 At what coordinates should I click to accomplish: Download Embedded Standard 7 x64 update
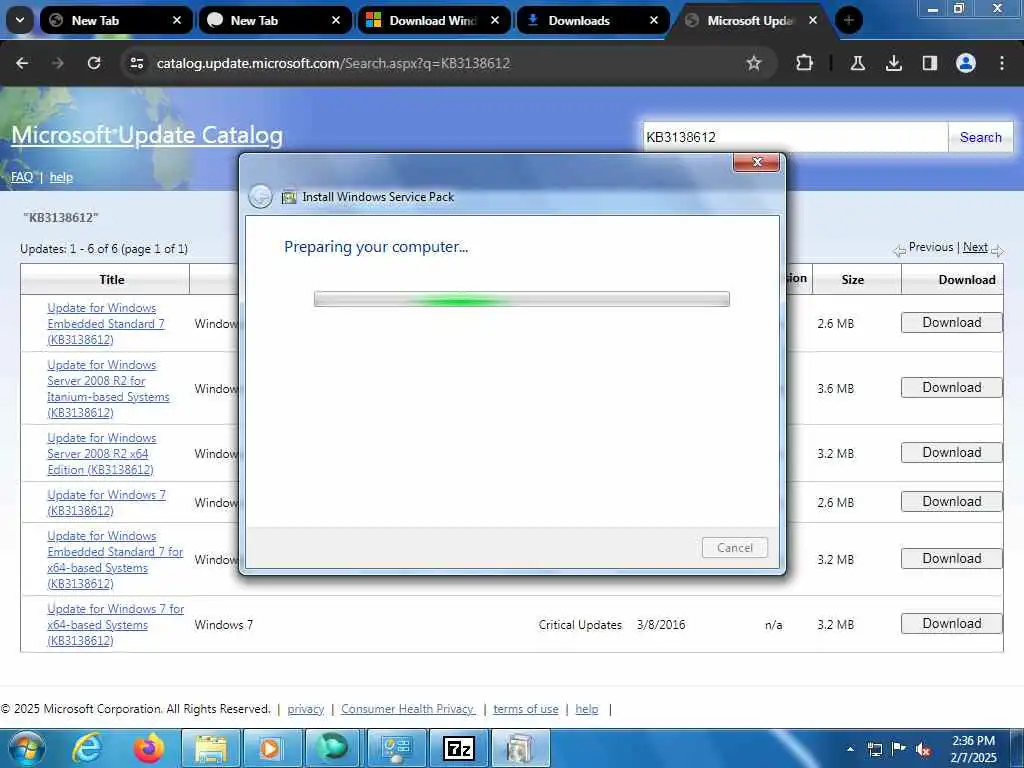[x=952, y=558]
